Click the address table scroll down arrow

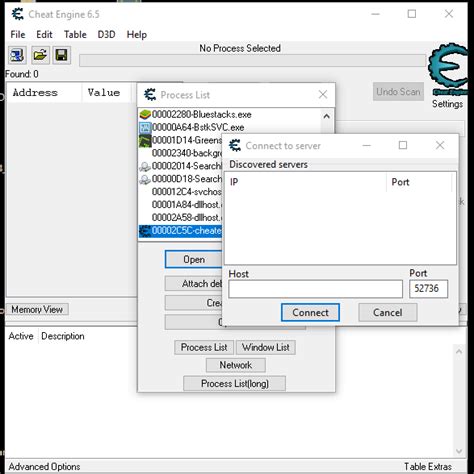click(x=459, y=451)
